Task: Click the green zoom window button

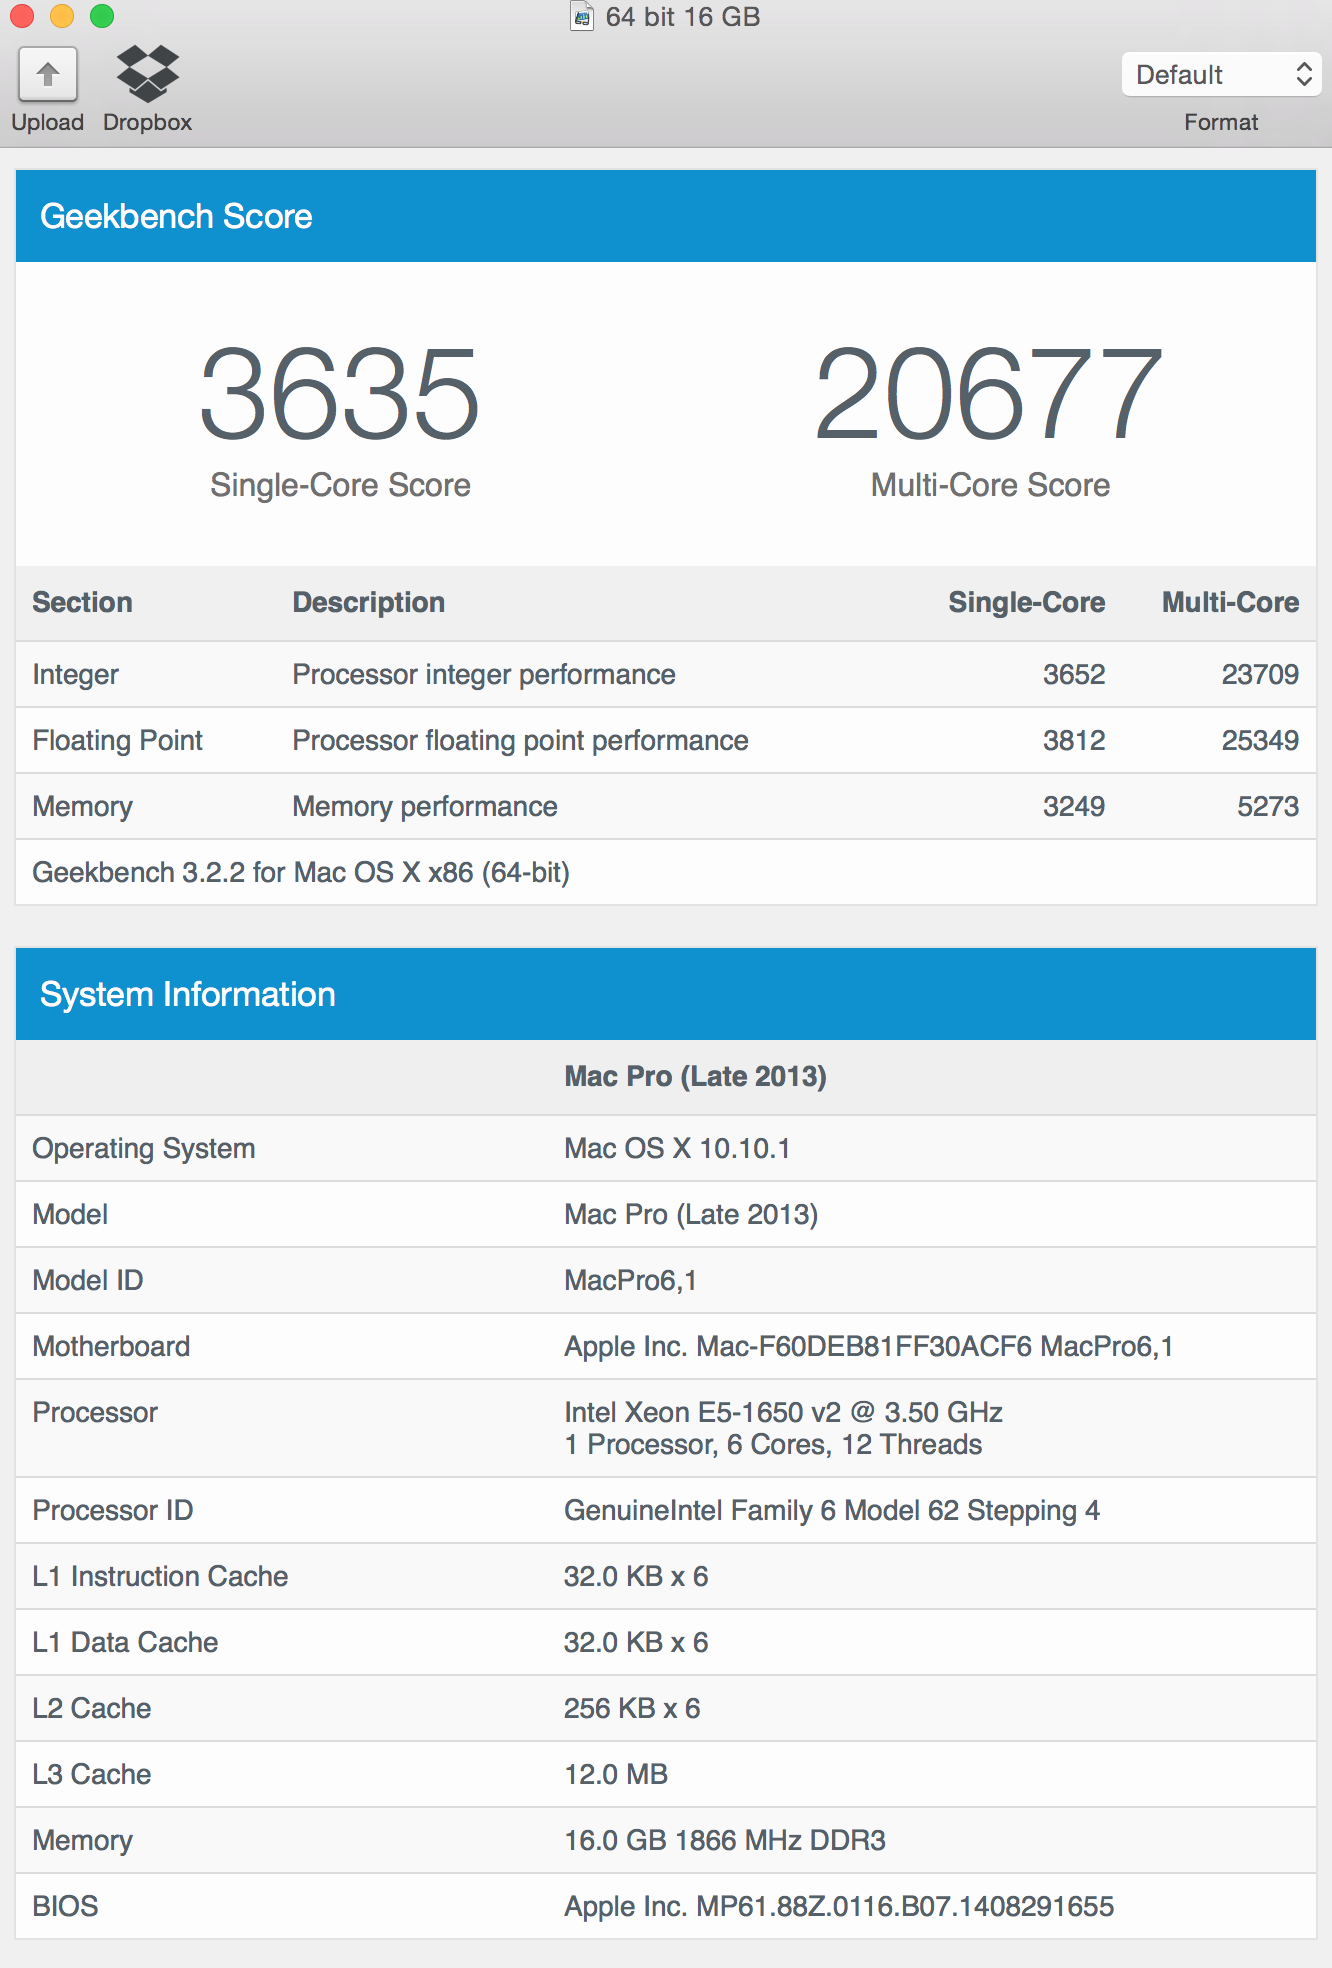Action: [102, 16]
